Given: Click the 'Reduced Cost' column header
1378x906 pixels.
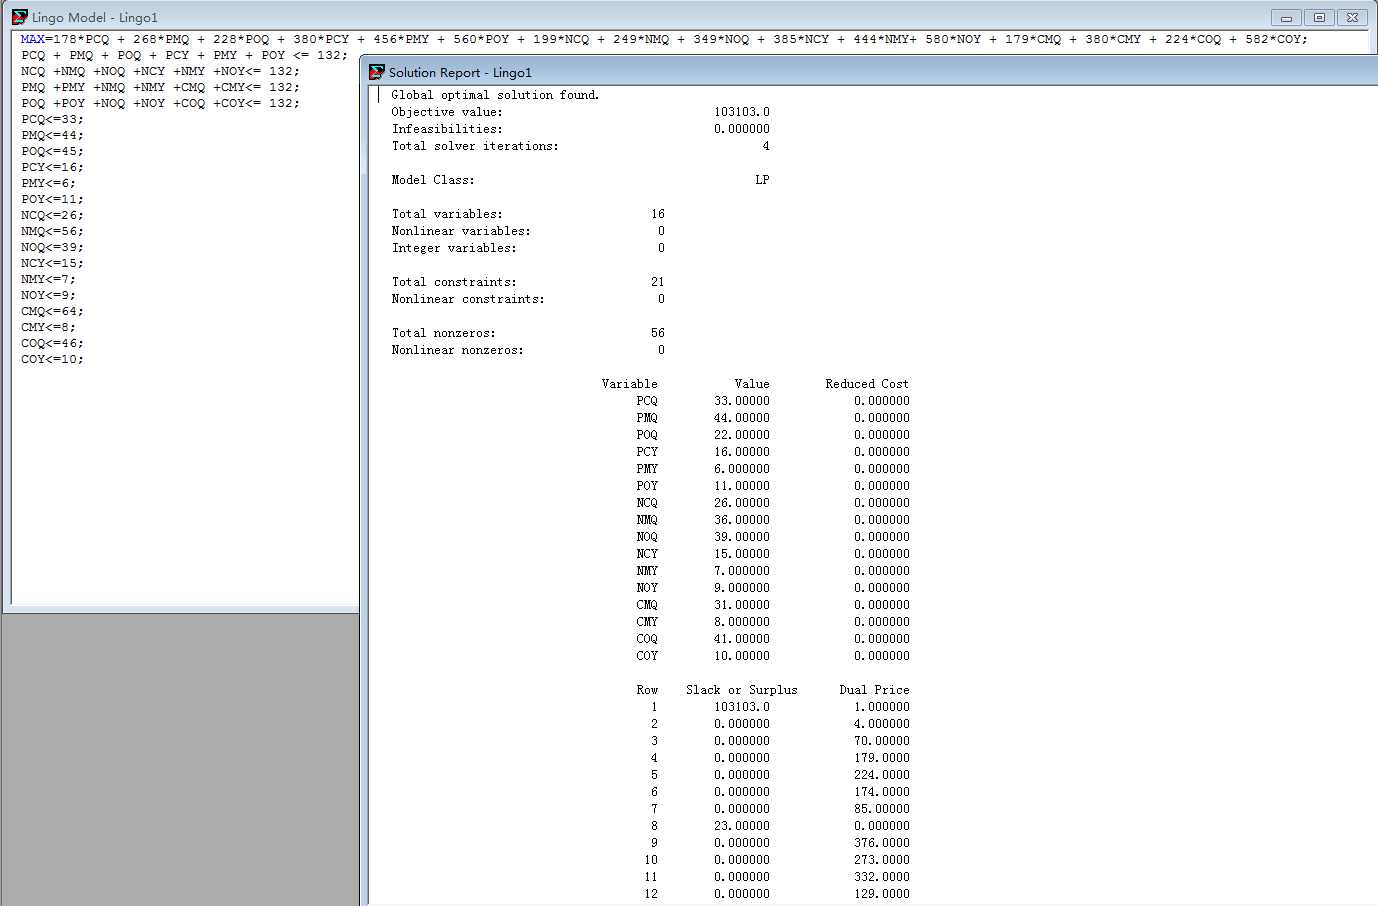Looking at the screenshot, I should coord(867,384).
